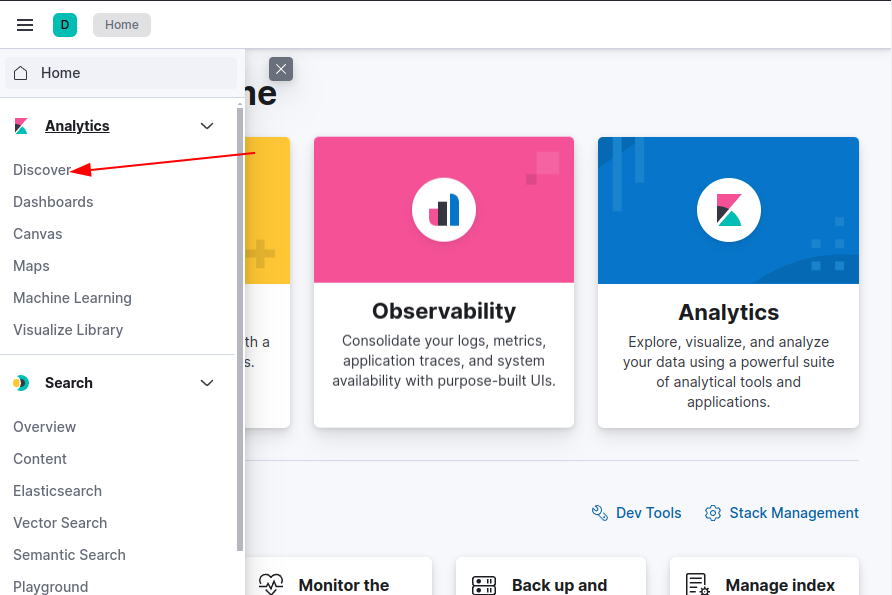Select Machine Learning in sidebar

72,298
